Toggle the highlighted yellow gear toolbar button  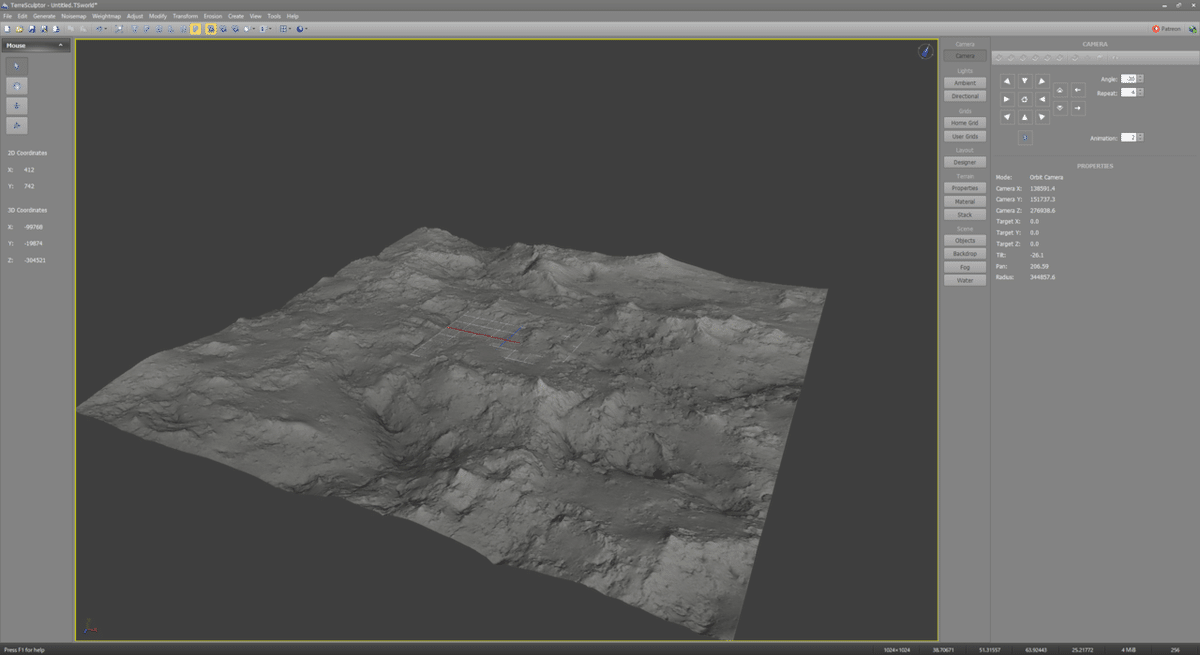pos(211,29)
